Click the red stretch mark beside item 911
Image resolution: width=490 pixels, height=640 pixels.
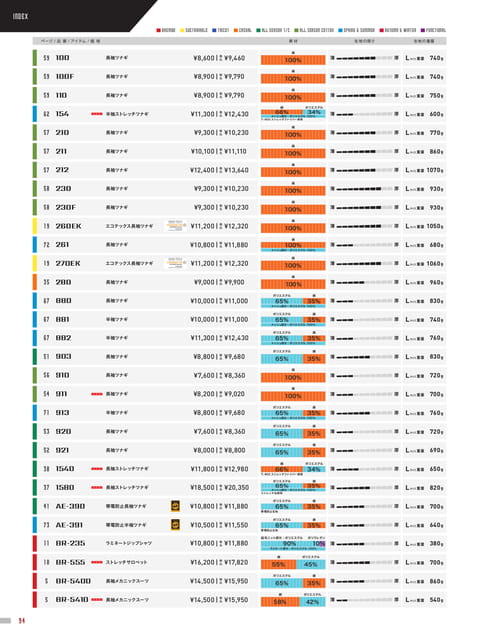pyautogui.click(x=97, y=394)
